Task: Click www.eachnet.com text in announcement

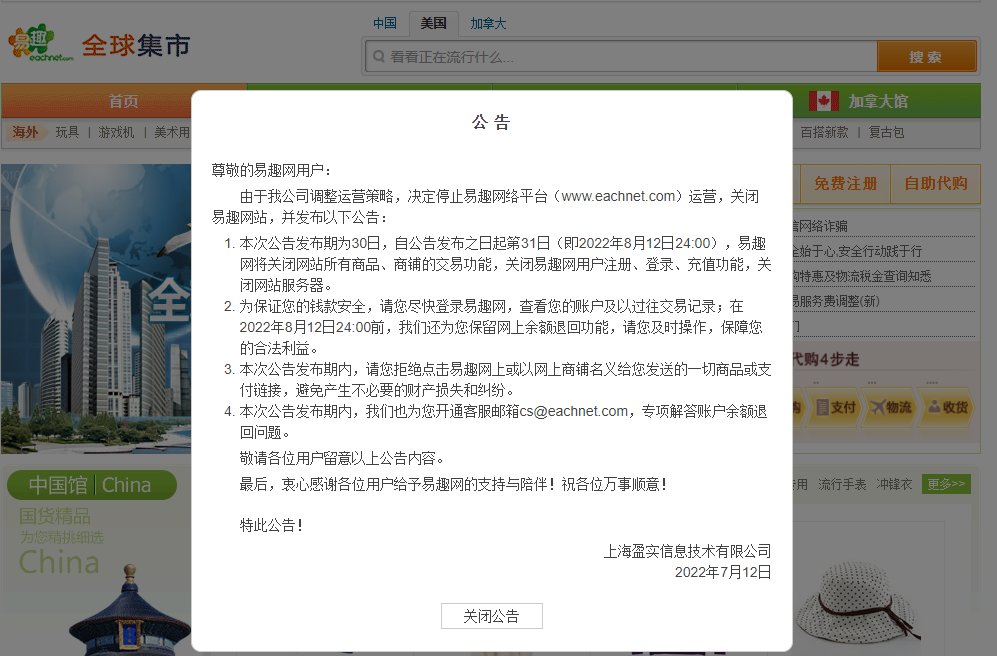Action: [x=619, y=196]
